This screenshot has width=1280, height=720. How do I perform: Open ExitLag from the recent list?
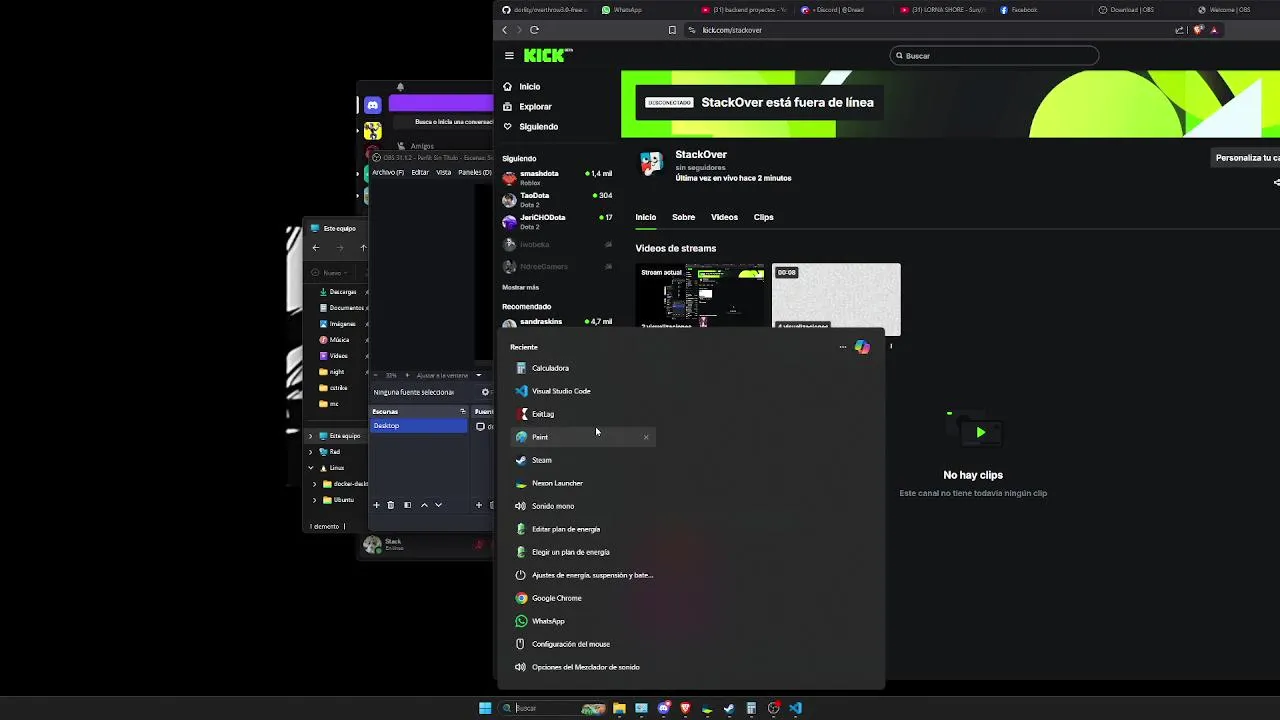tap(583, 414)
